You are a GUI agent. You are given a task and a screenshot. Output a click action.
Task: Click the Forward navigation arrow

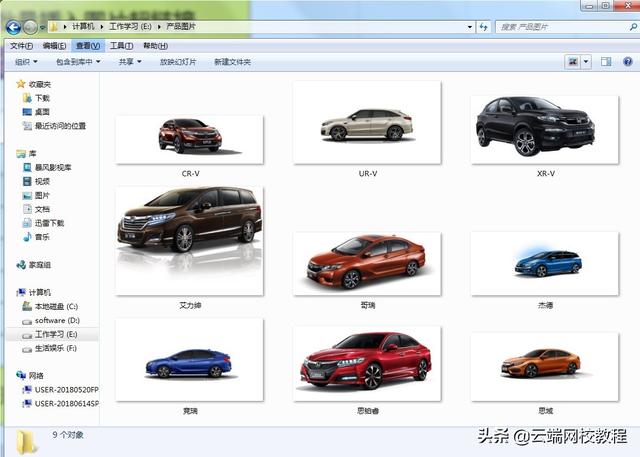coord(30,27)
